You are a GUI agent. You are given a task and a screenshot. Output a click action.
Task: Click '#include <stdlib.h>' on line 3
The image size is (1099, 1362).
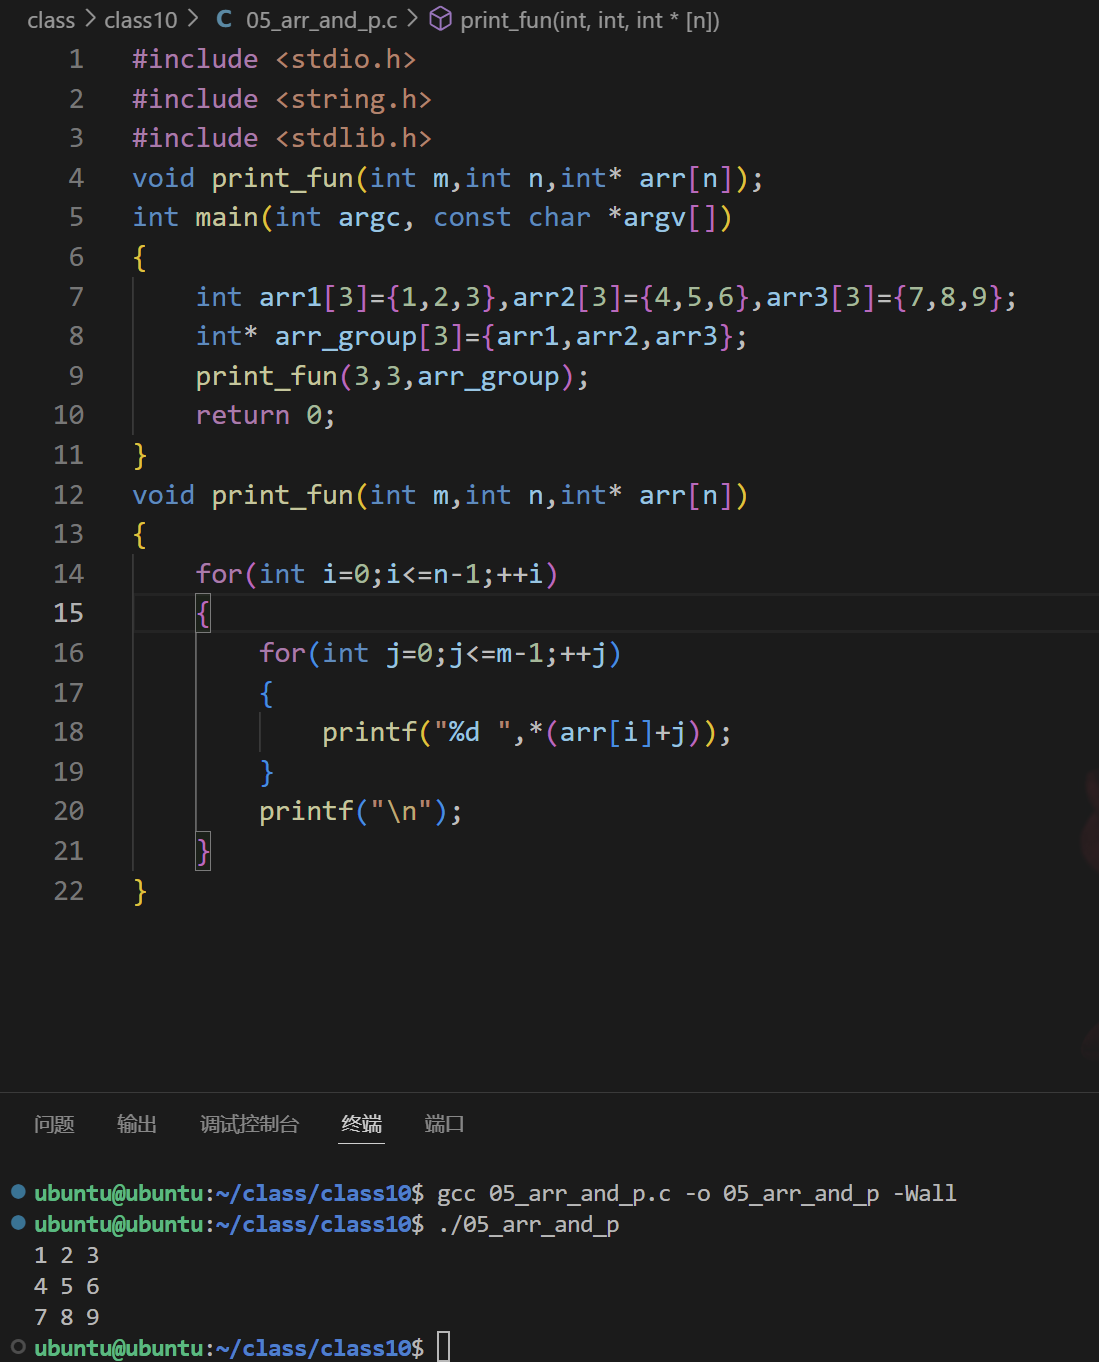click(282, 138)
